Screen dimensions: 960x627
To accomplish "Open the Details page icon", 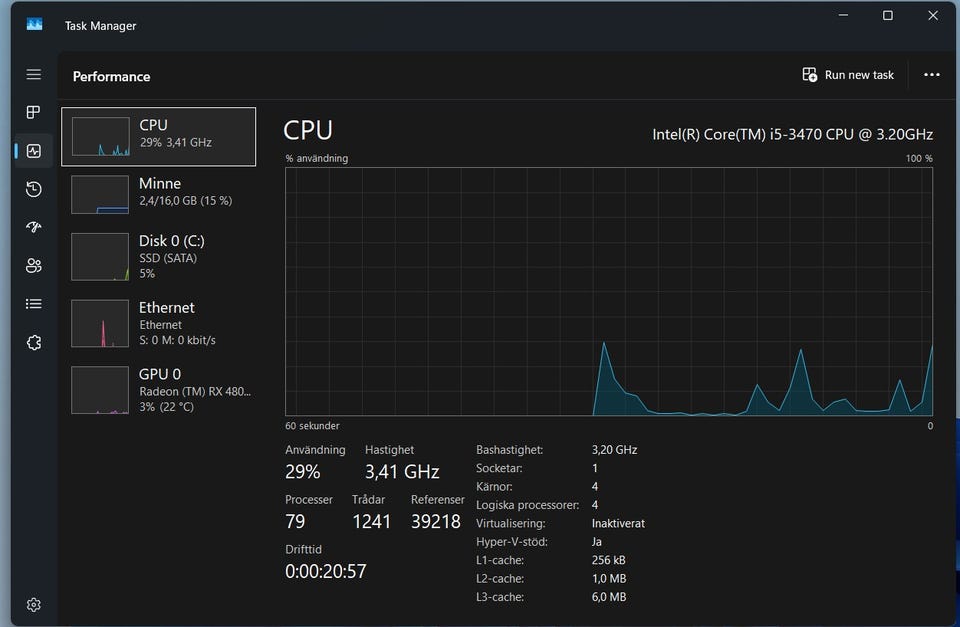I will pyautogui.click(x=34, y=304).
